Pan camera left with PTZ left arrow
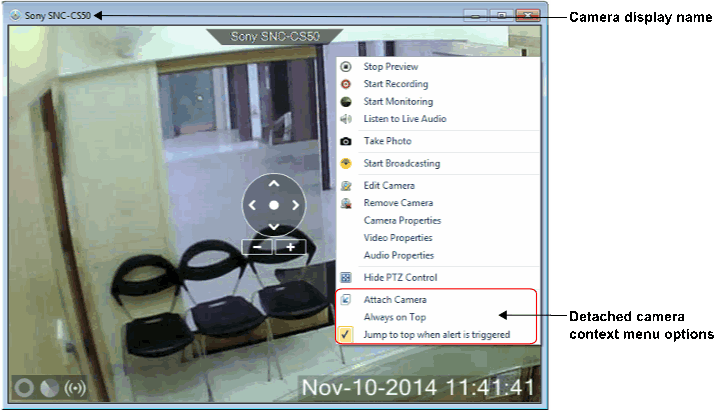The height and width of the screenshot is (410, 714). [x=252, y=205]
